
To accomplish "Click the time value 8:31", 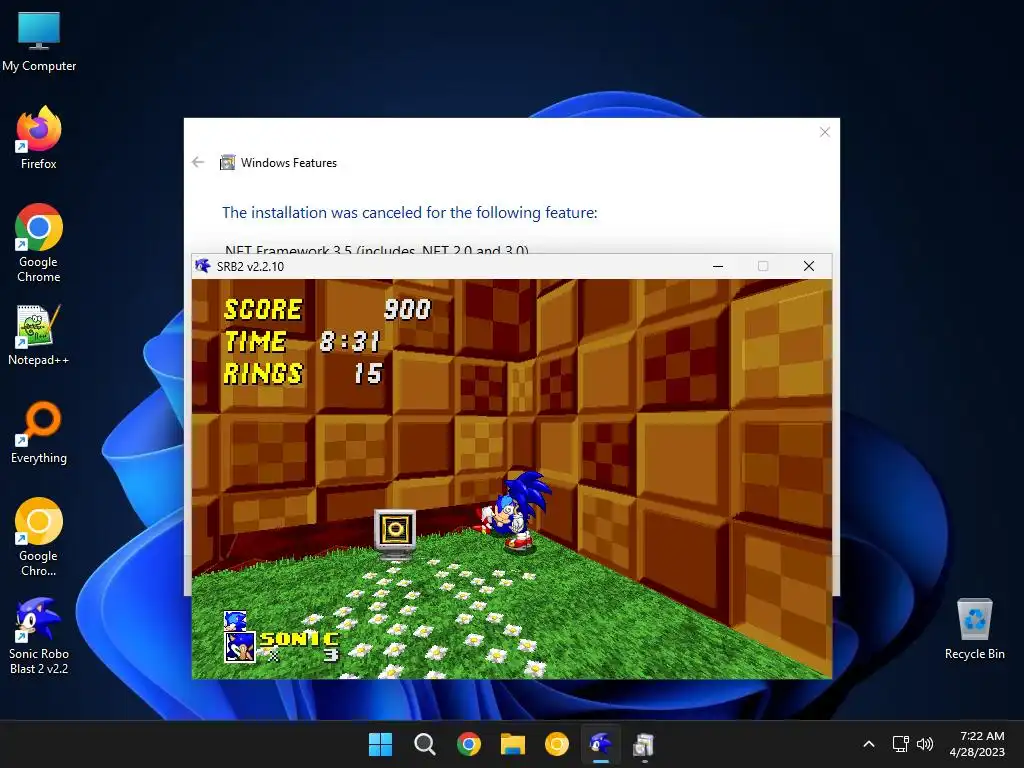I will point(350,342).
